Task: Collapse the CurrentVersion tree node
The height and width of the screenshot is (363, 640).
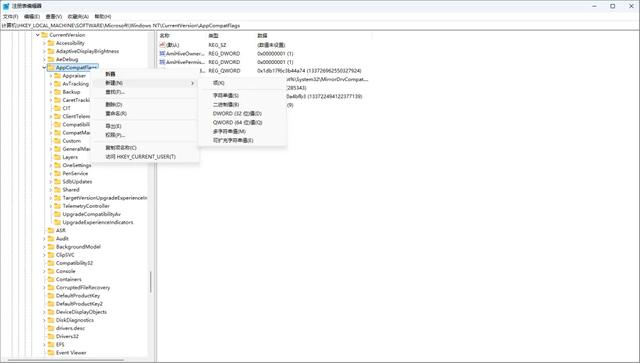Action: [x=38, y=35]
